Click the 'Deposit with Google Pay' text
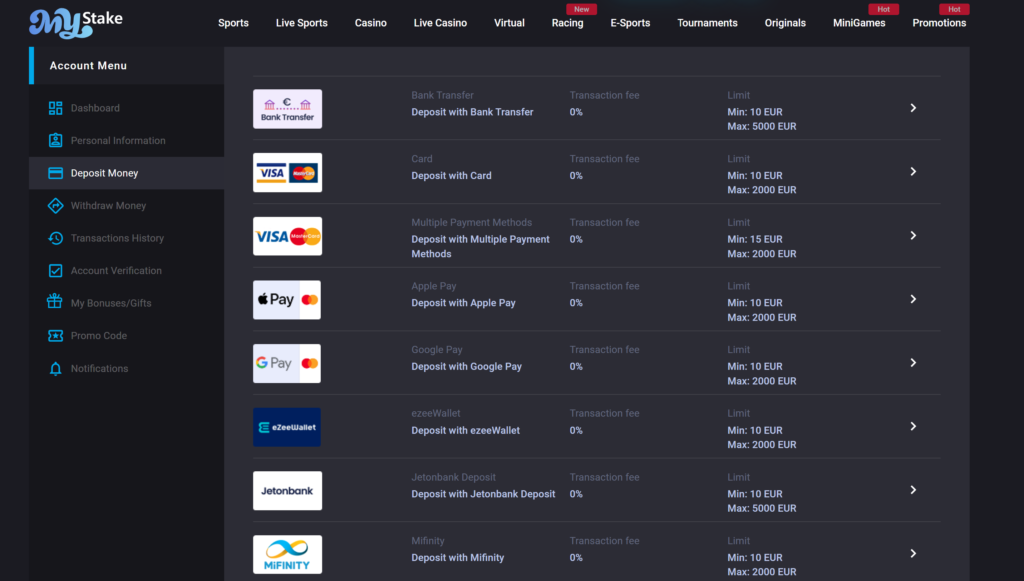 click(466, 367)
